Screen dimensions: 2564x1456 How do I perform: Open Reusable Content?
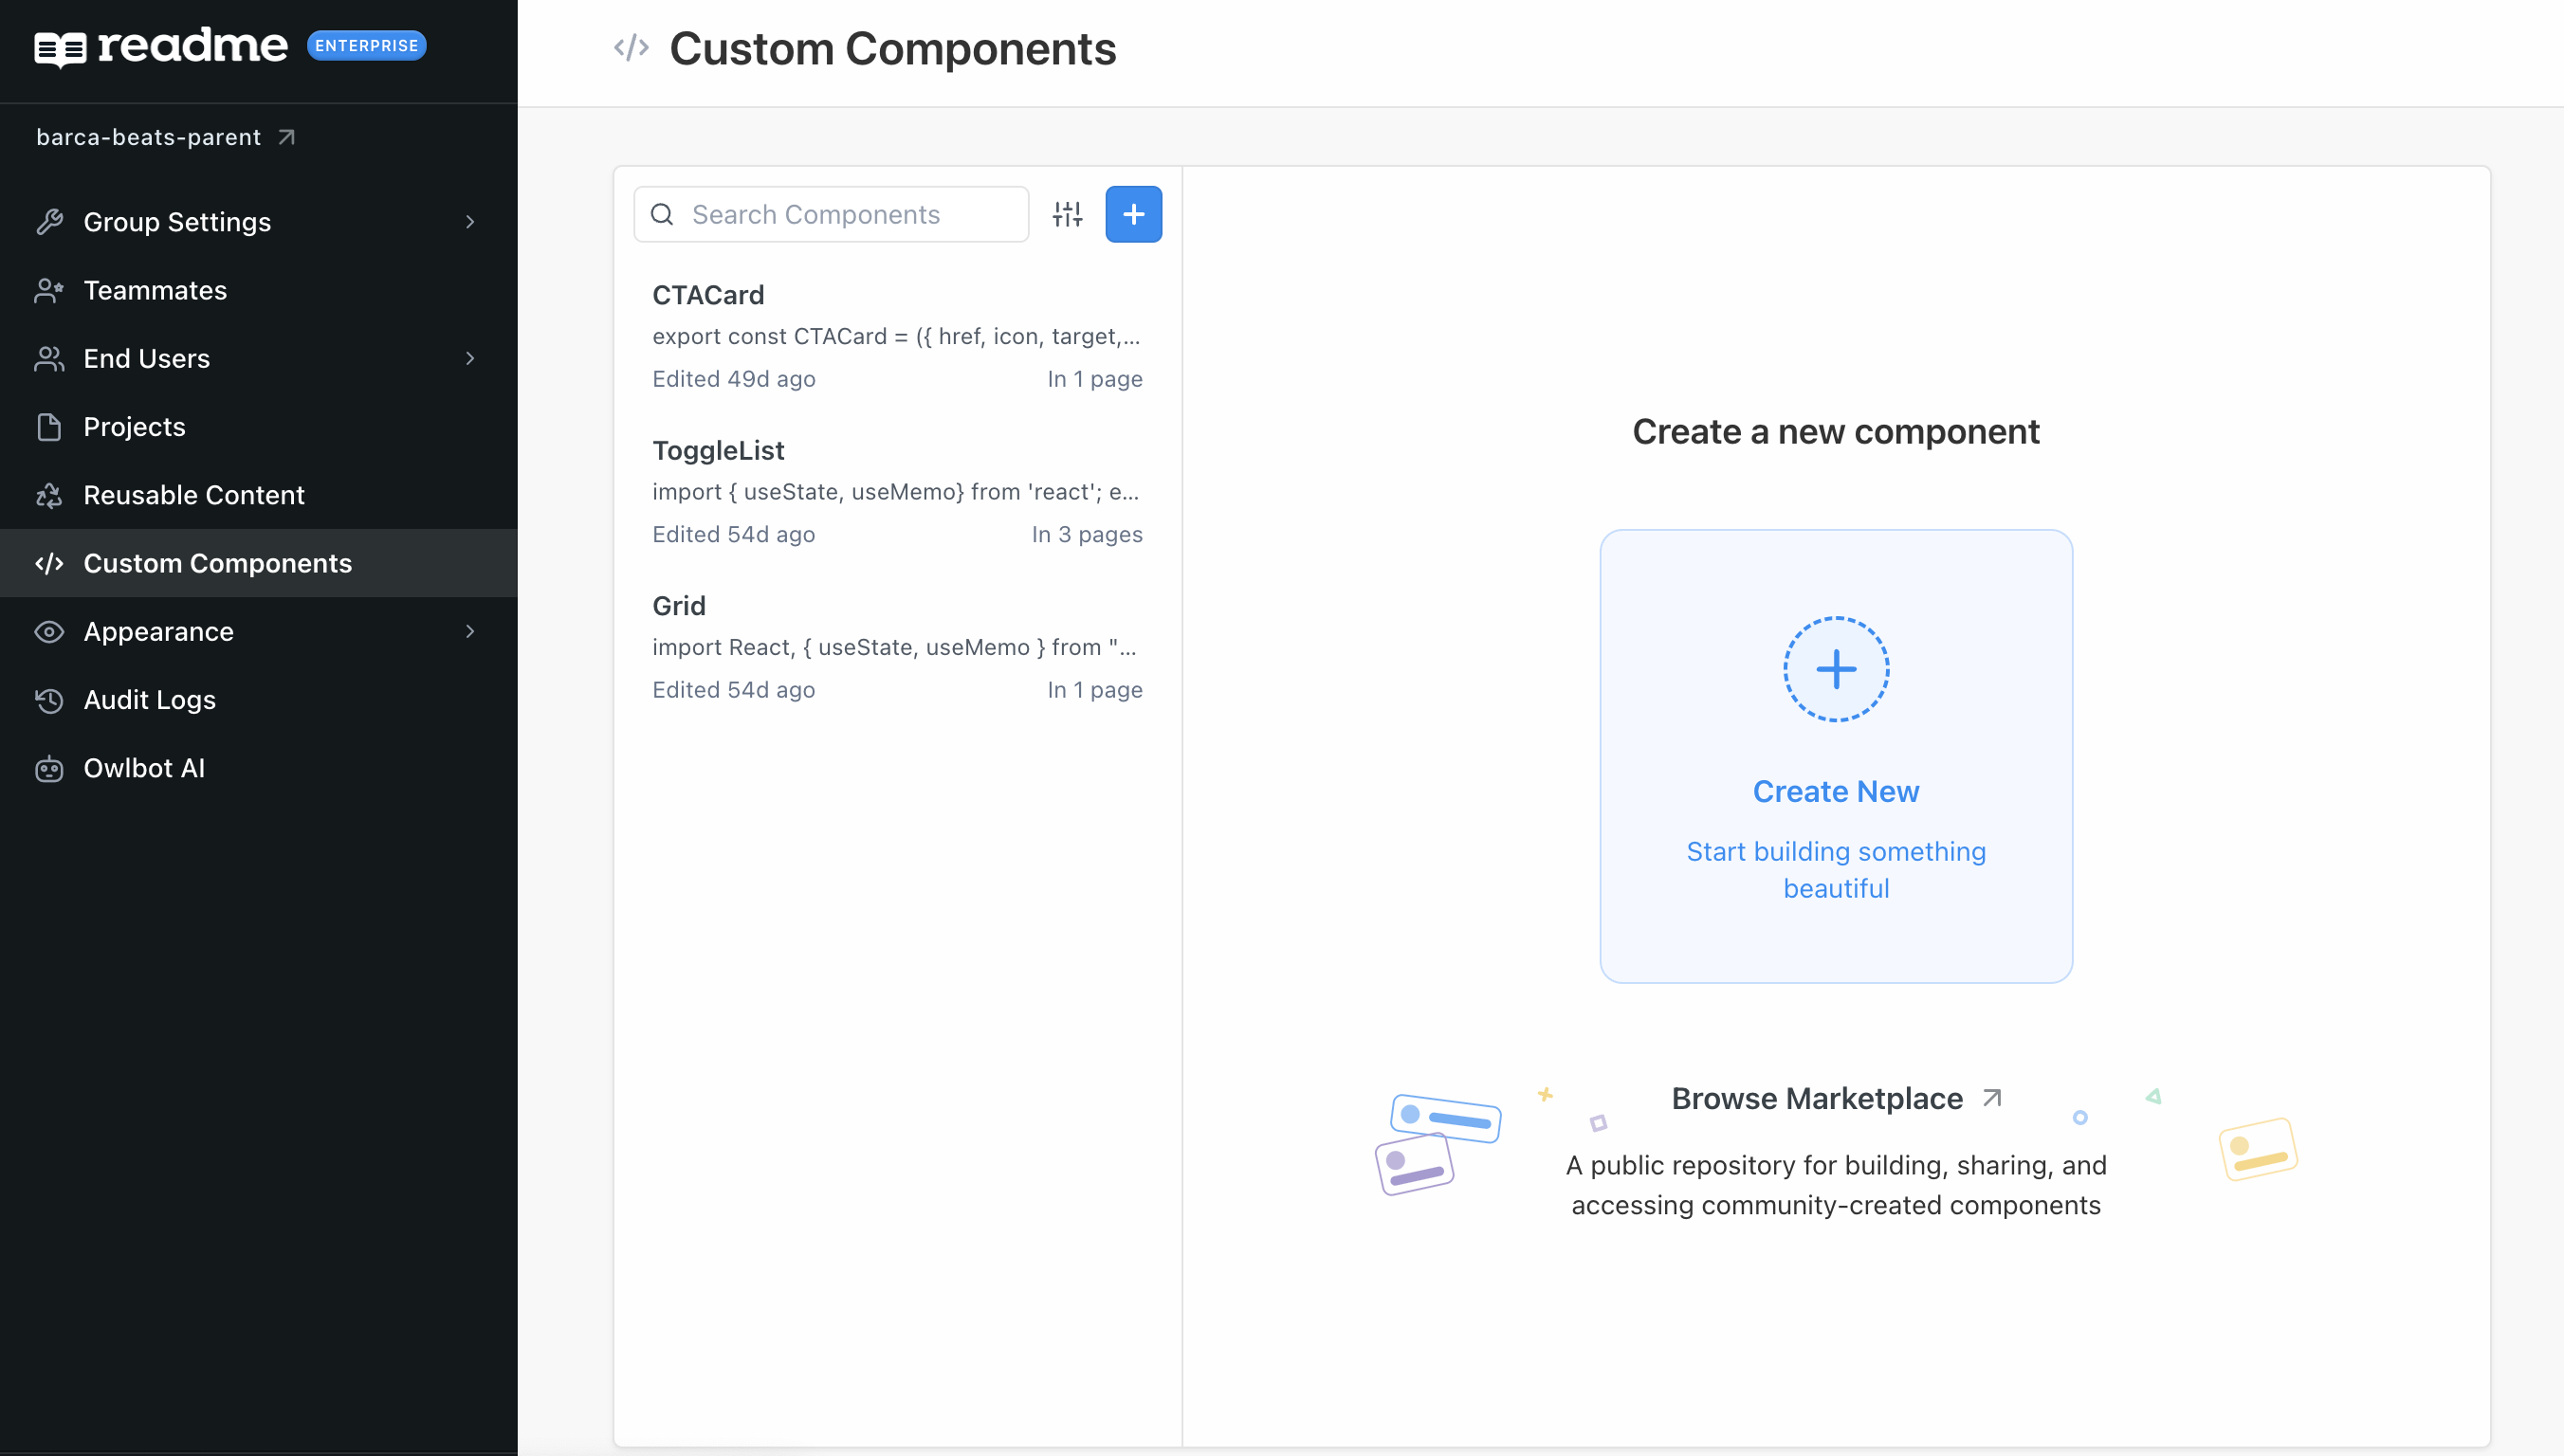coord(258,495)
